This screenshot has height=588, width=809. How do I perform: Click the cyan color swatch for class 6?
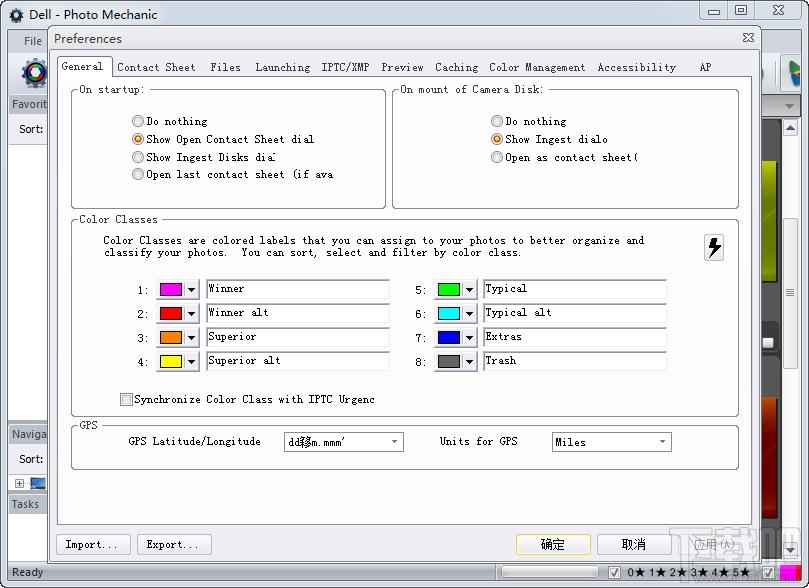[448, 314]
